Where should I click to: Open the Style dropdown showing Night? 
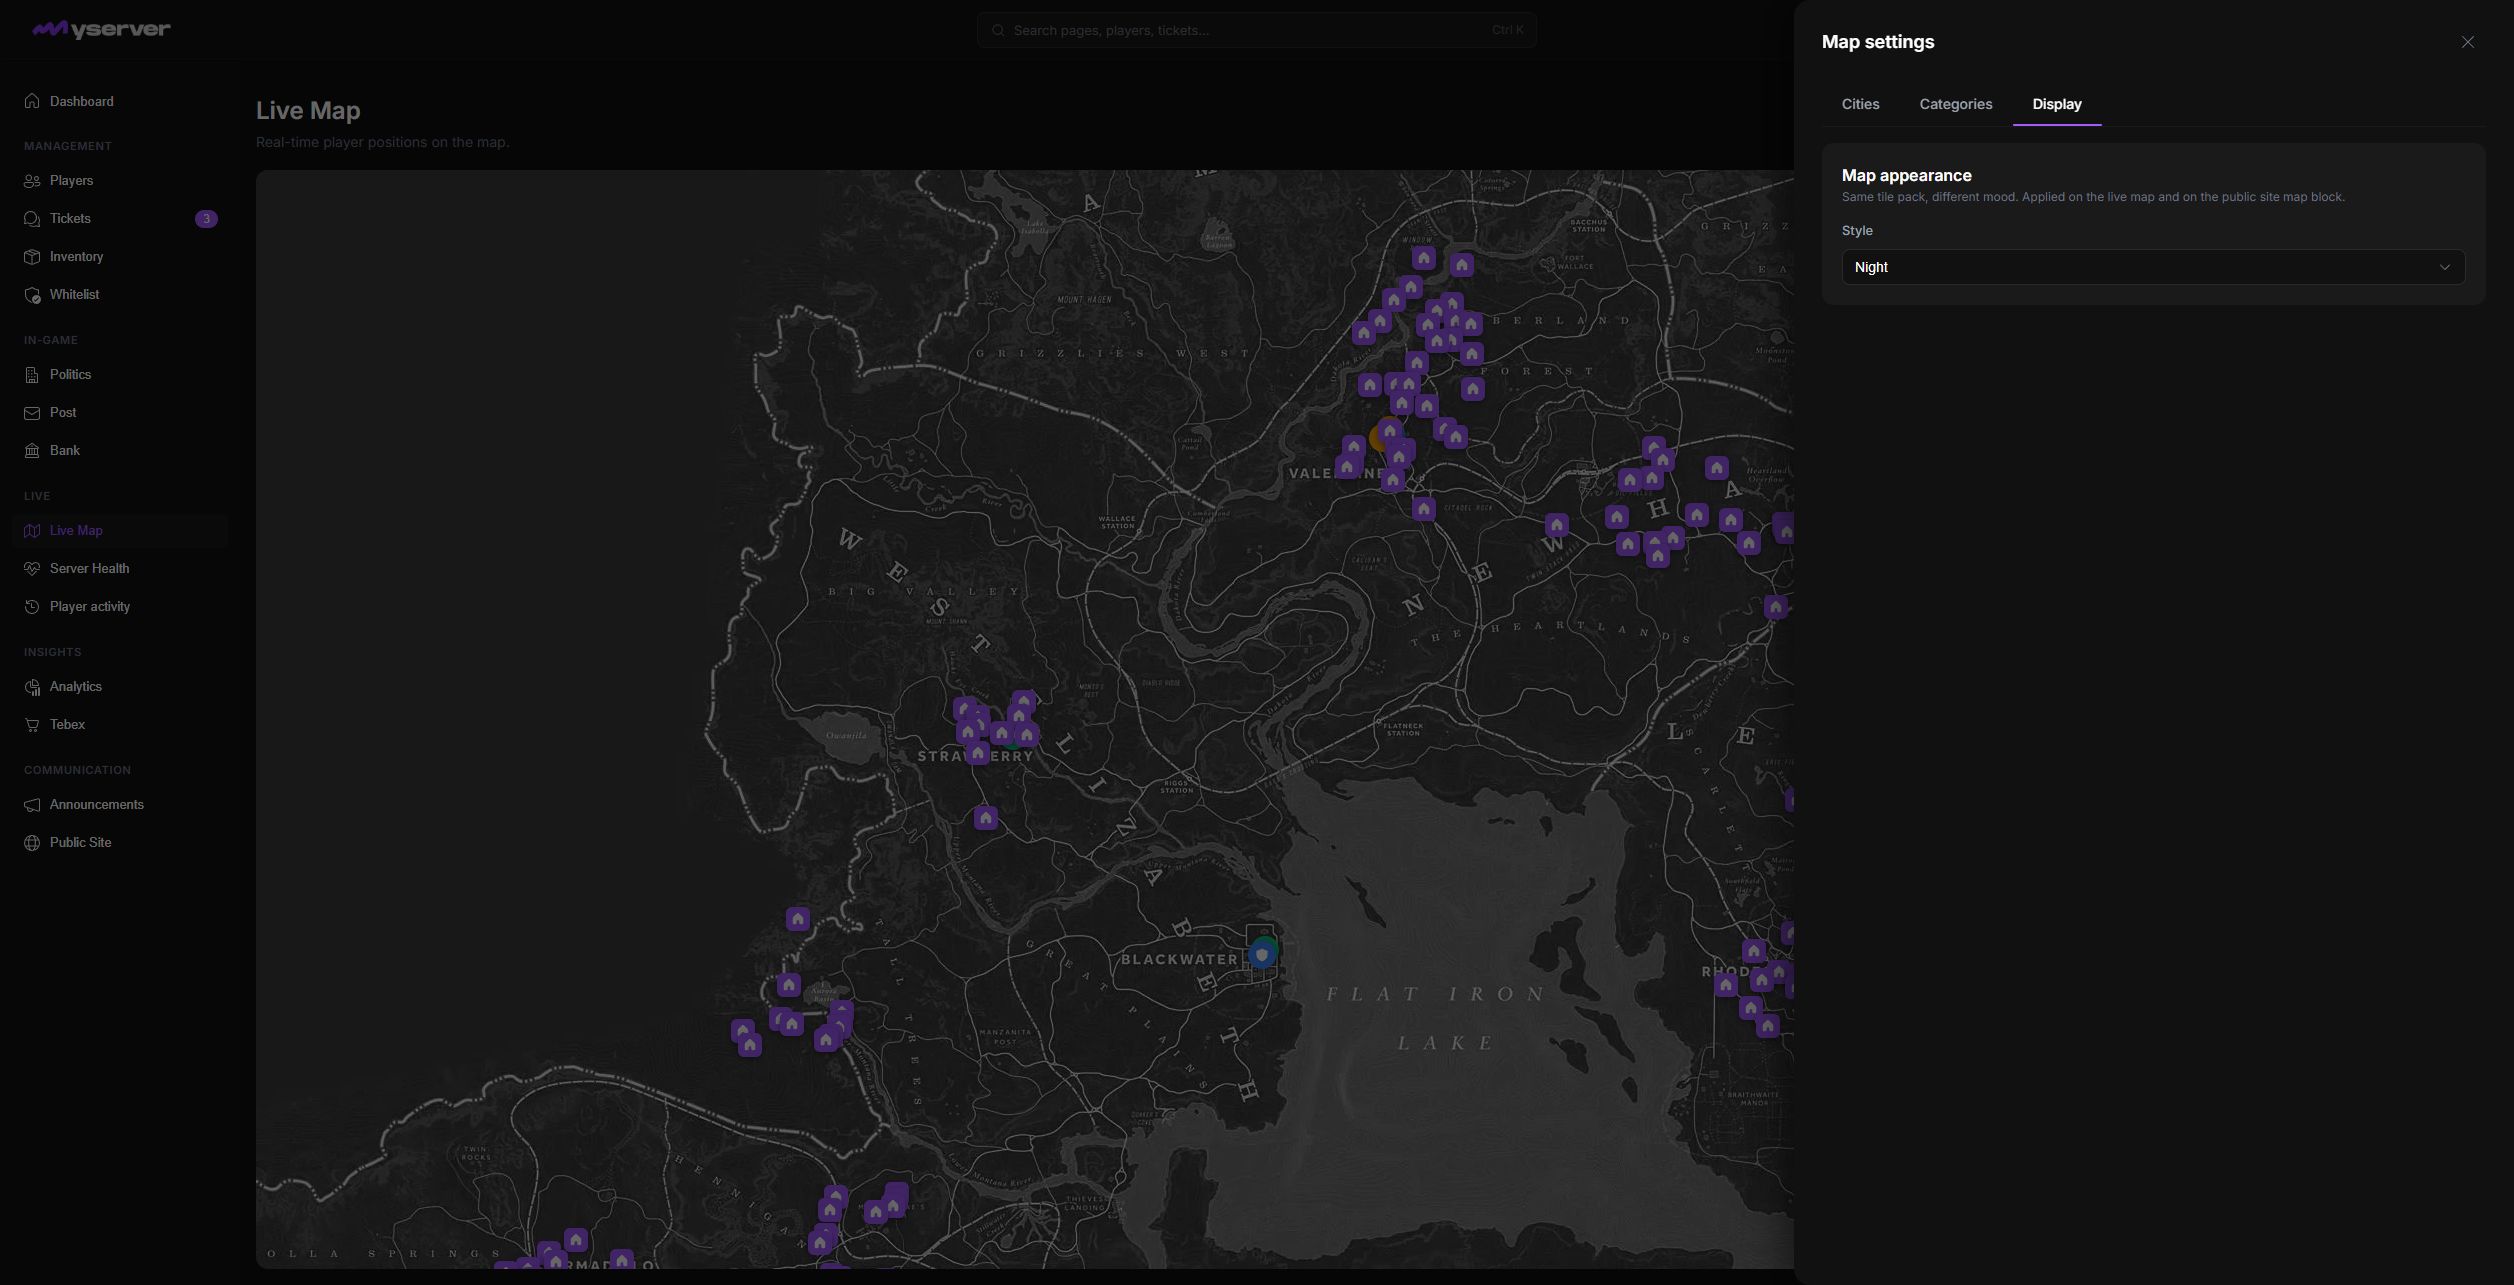pyautogui.click(x=2153, y=267)
